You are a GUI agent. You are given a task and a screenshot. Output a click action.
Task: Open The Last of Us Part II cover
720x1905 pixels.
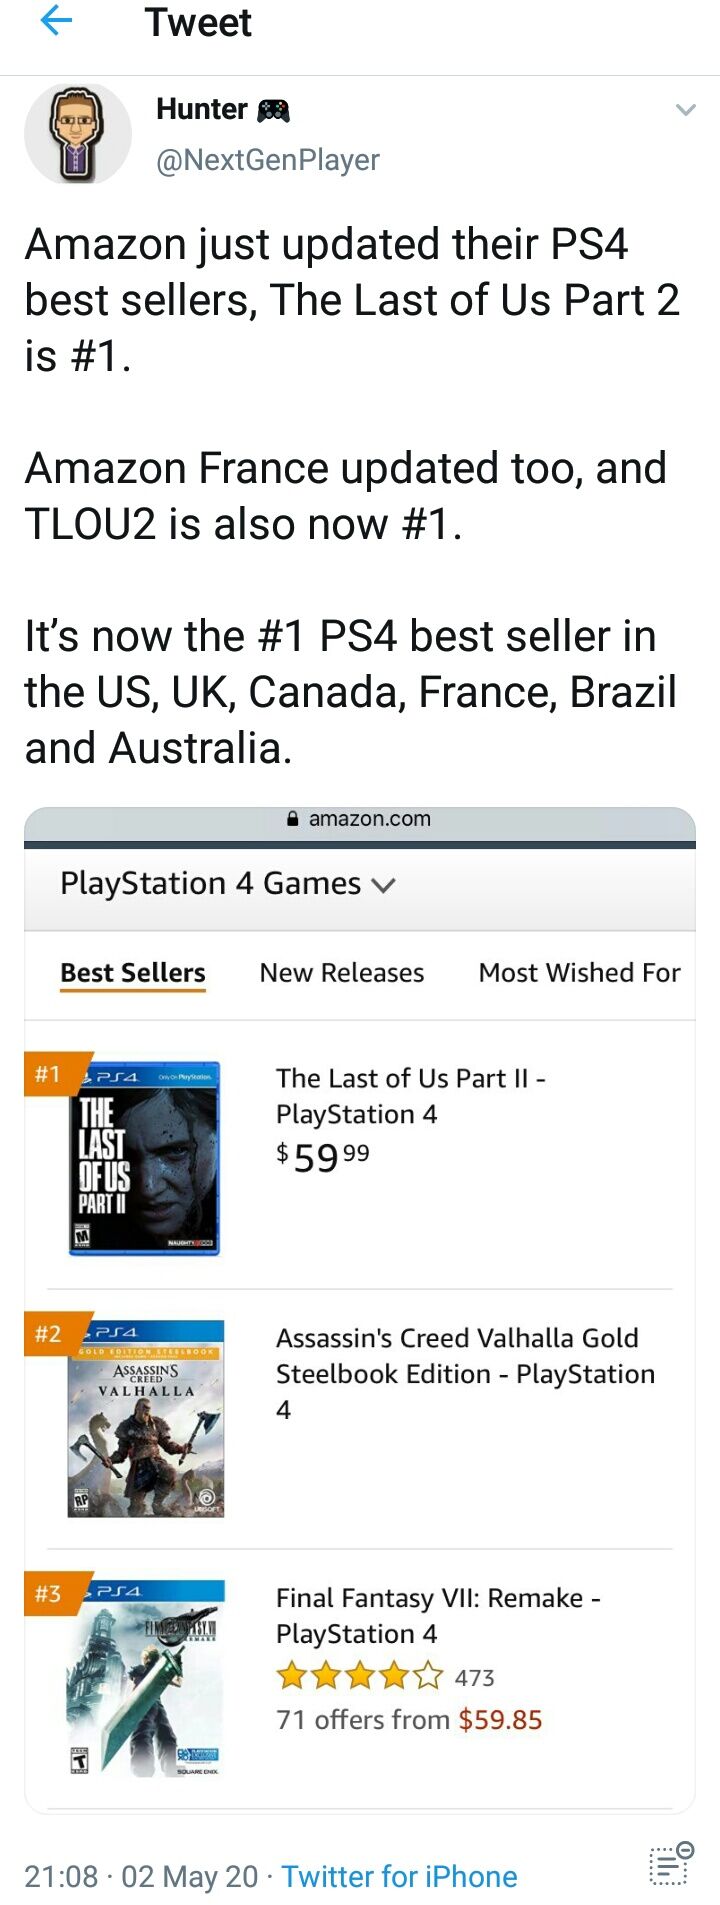tap(144, 1158)
